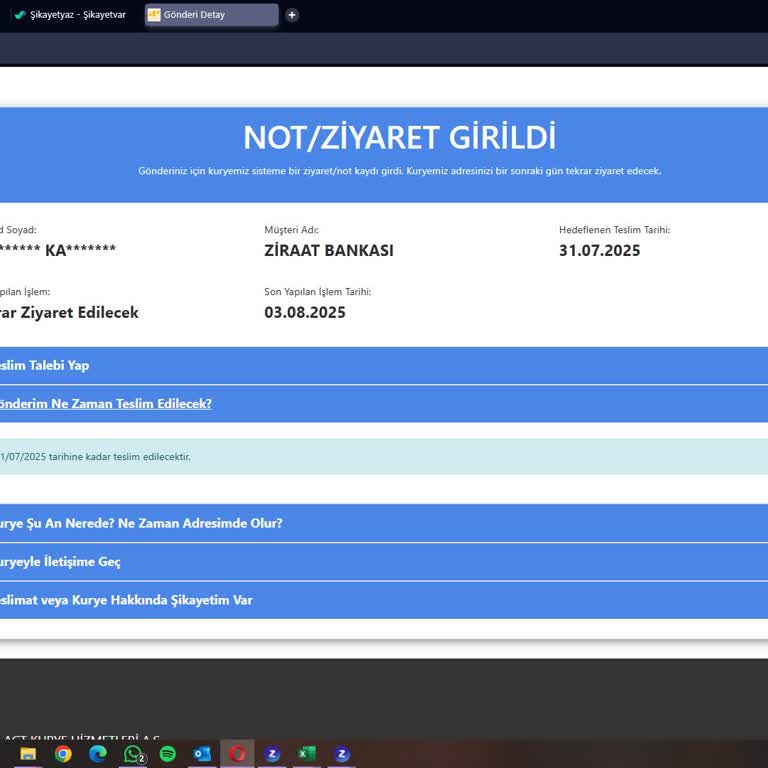Click the 'Müşteri Adı:' label
This screenshot has height=768, width=768.
[291, 230]
